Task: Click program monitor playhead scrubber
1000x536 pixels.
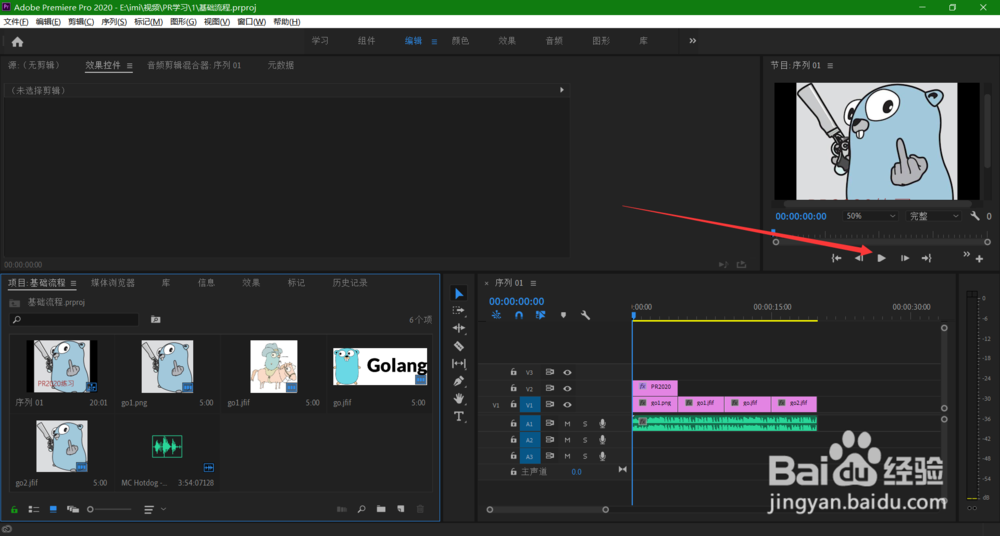Action: click(x=774, y=232)
